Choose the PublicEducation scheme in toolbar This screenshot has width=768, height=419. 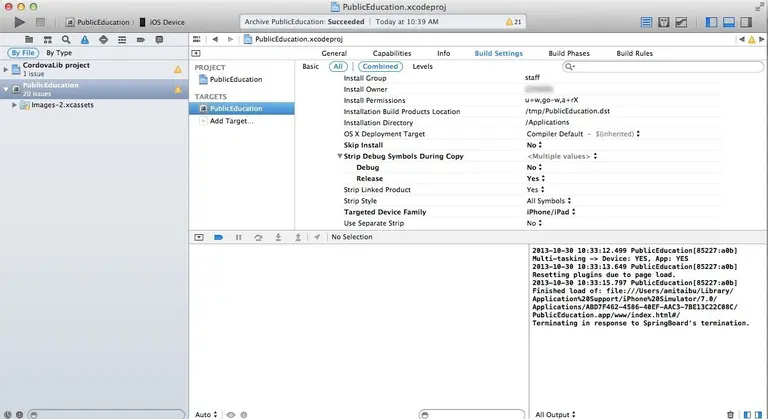(x=98, y=22)
